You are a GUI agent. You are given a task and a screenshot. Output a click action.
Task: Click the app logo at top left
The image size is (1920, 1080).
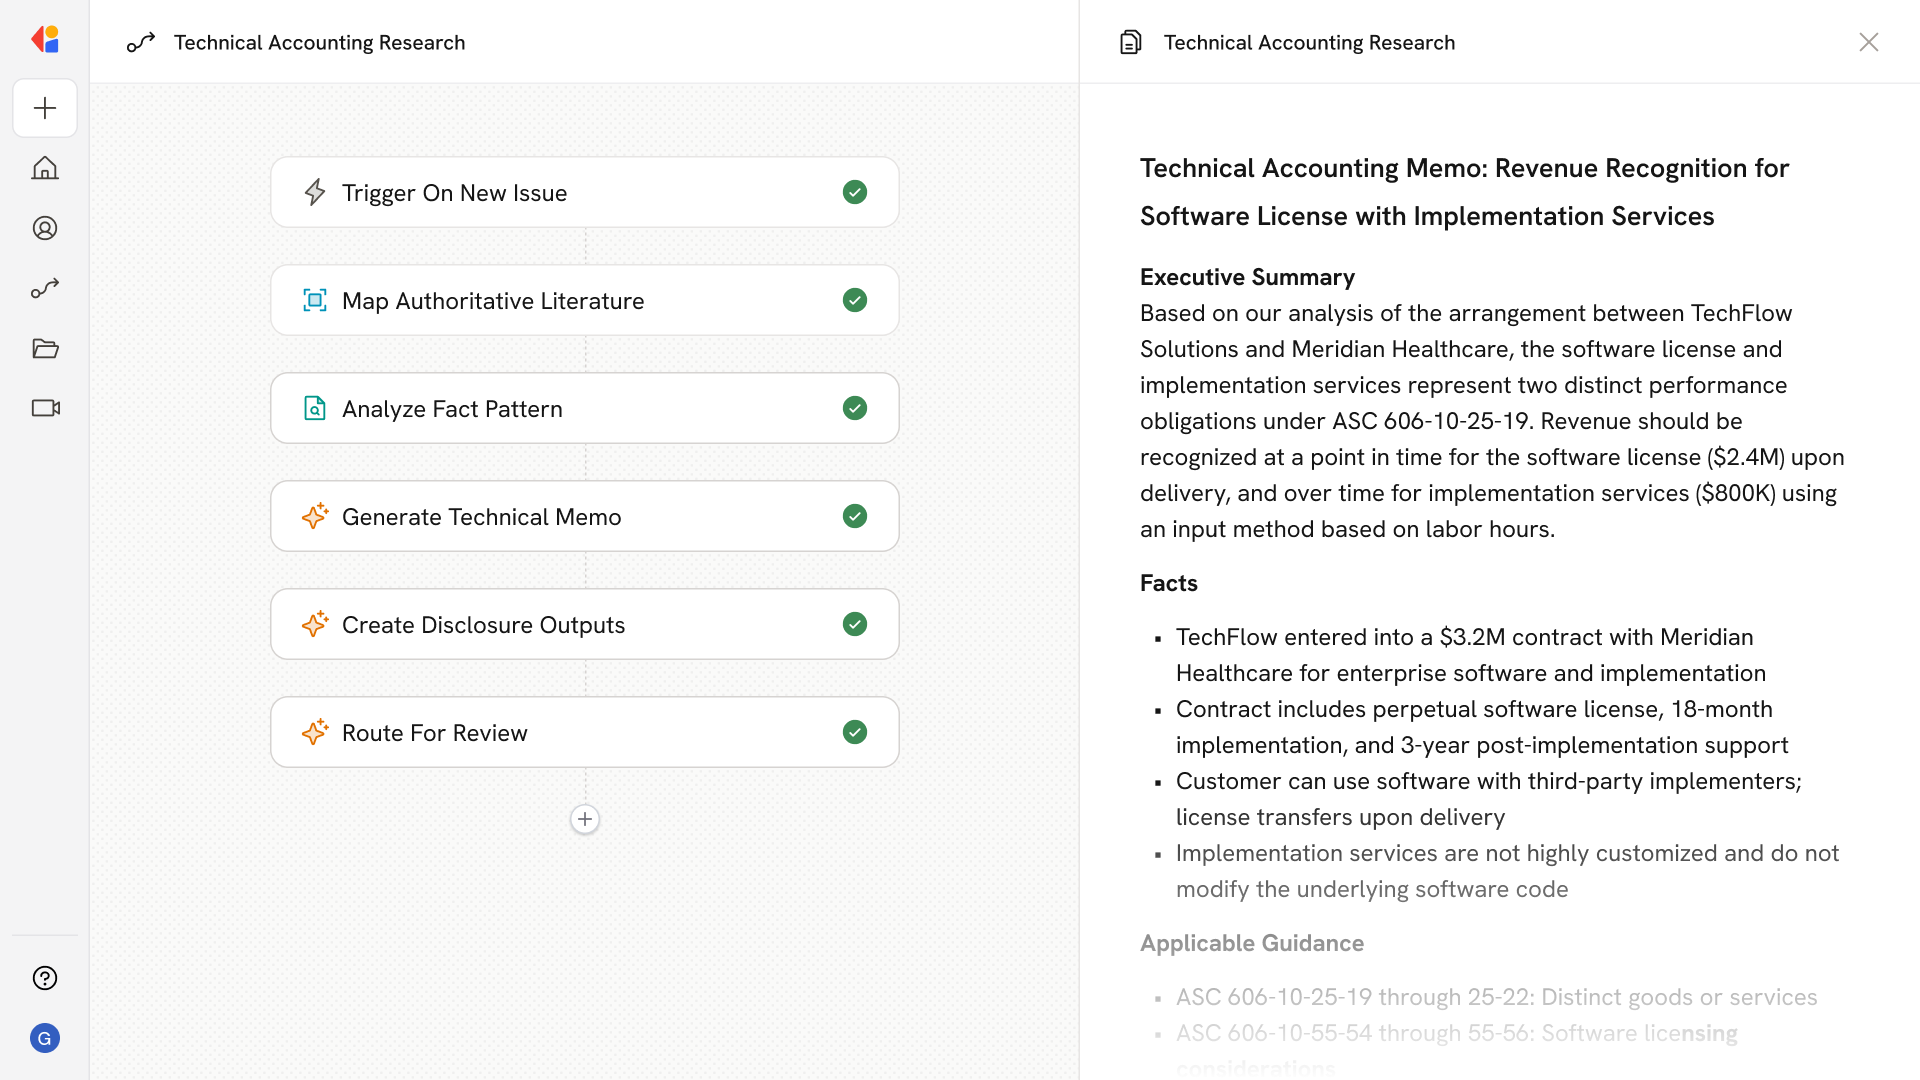point(45,40)
